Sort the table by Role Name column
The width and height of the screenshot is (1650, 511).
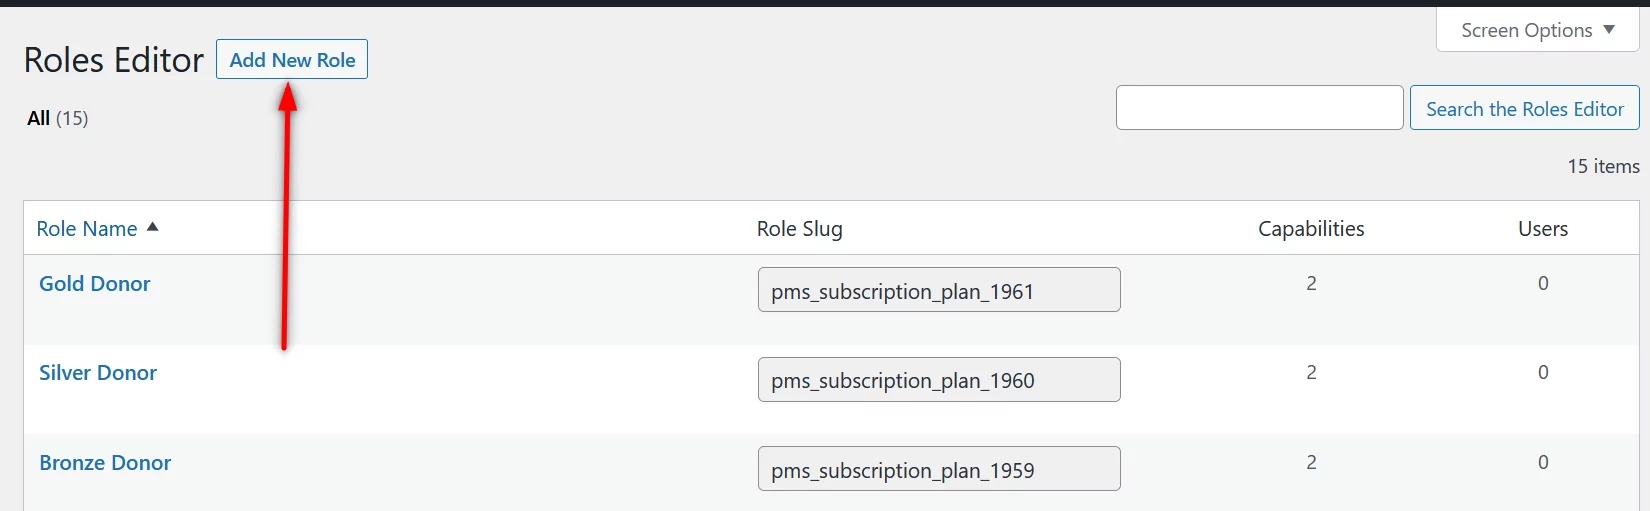(87, 229)
